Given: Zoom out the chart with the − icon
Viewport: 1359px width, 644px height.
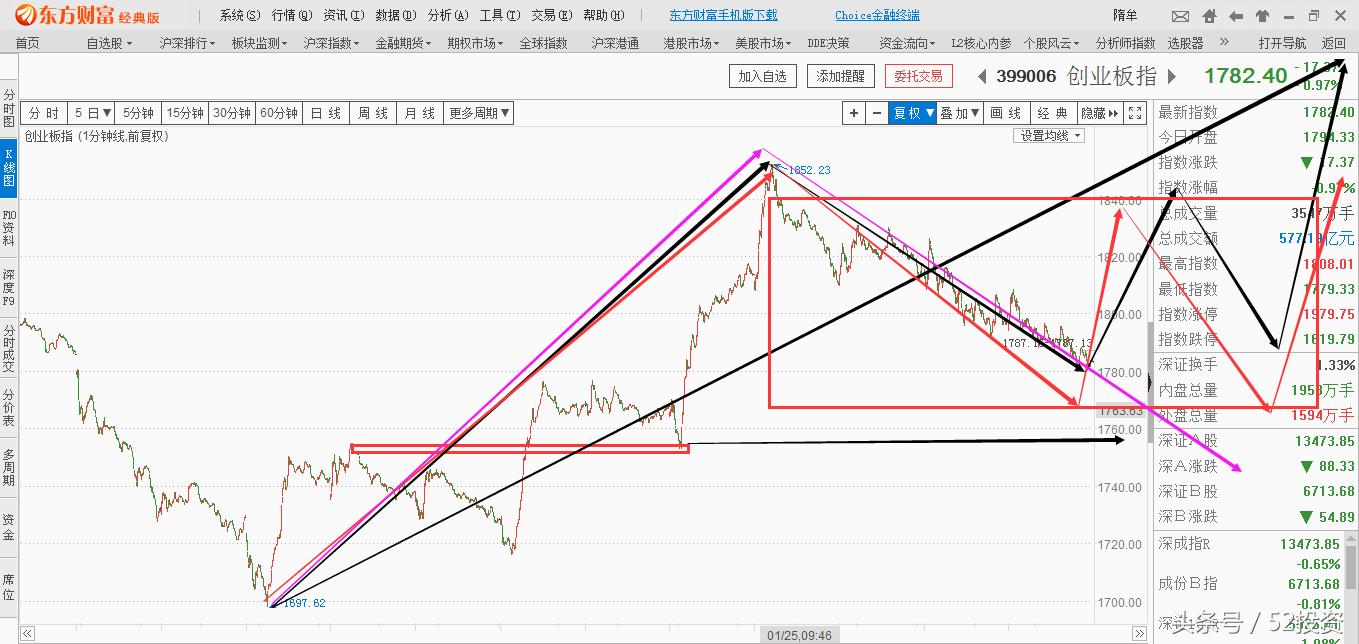Looking at the screenshot, I should tap(877, 113).
